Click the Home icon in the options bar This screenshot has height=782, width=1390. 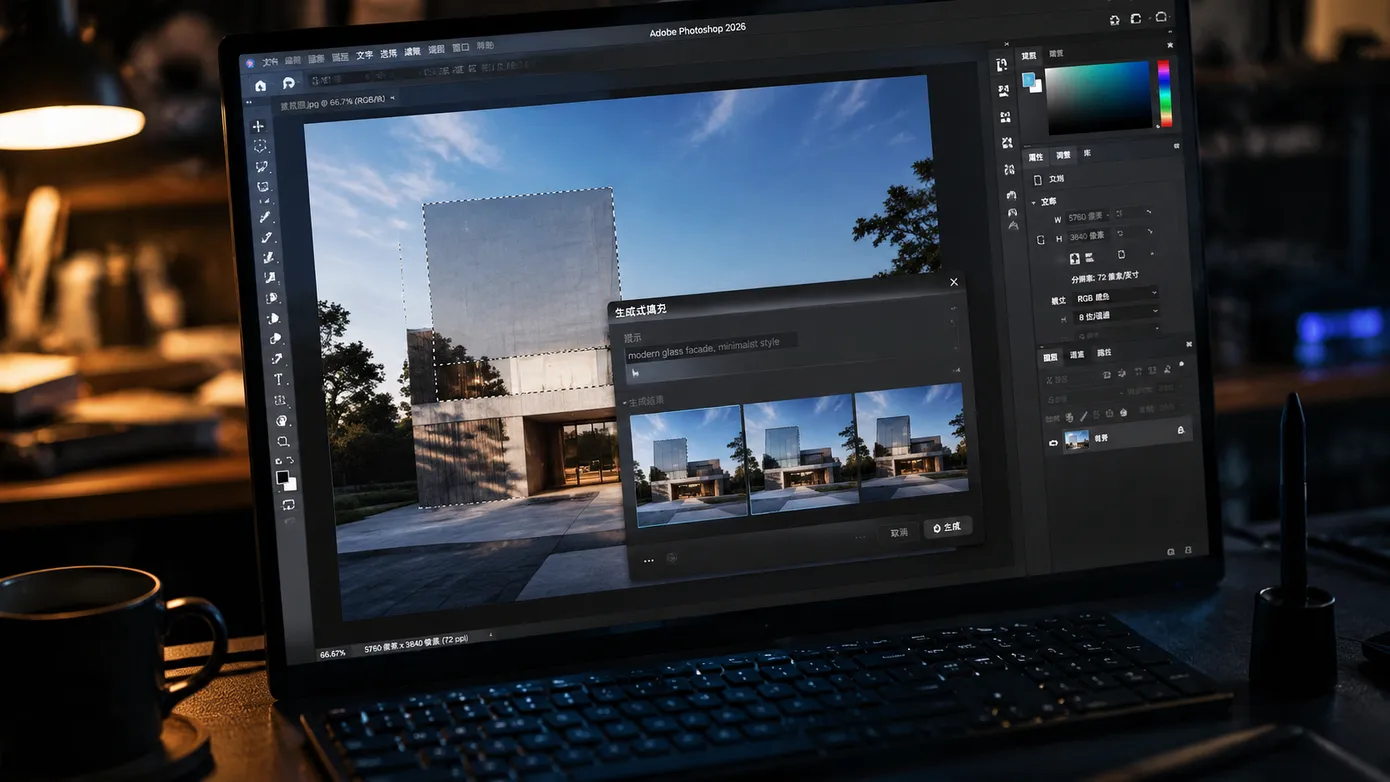(x=261, y=86)
